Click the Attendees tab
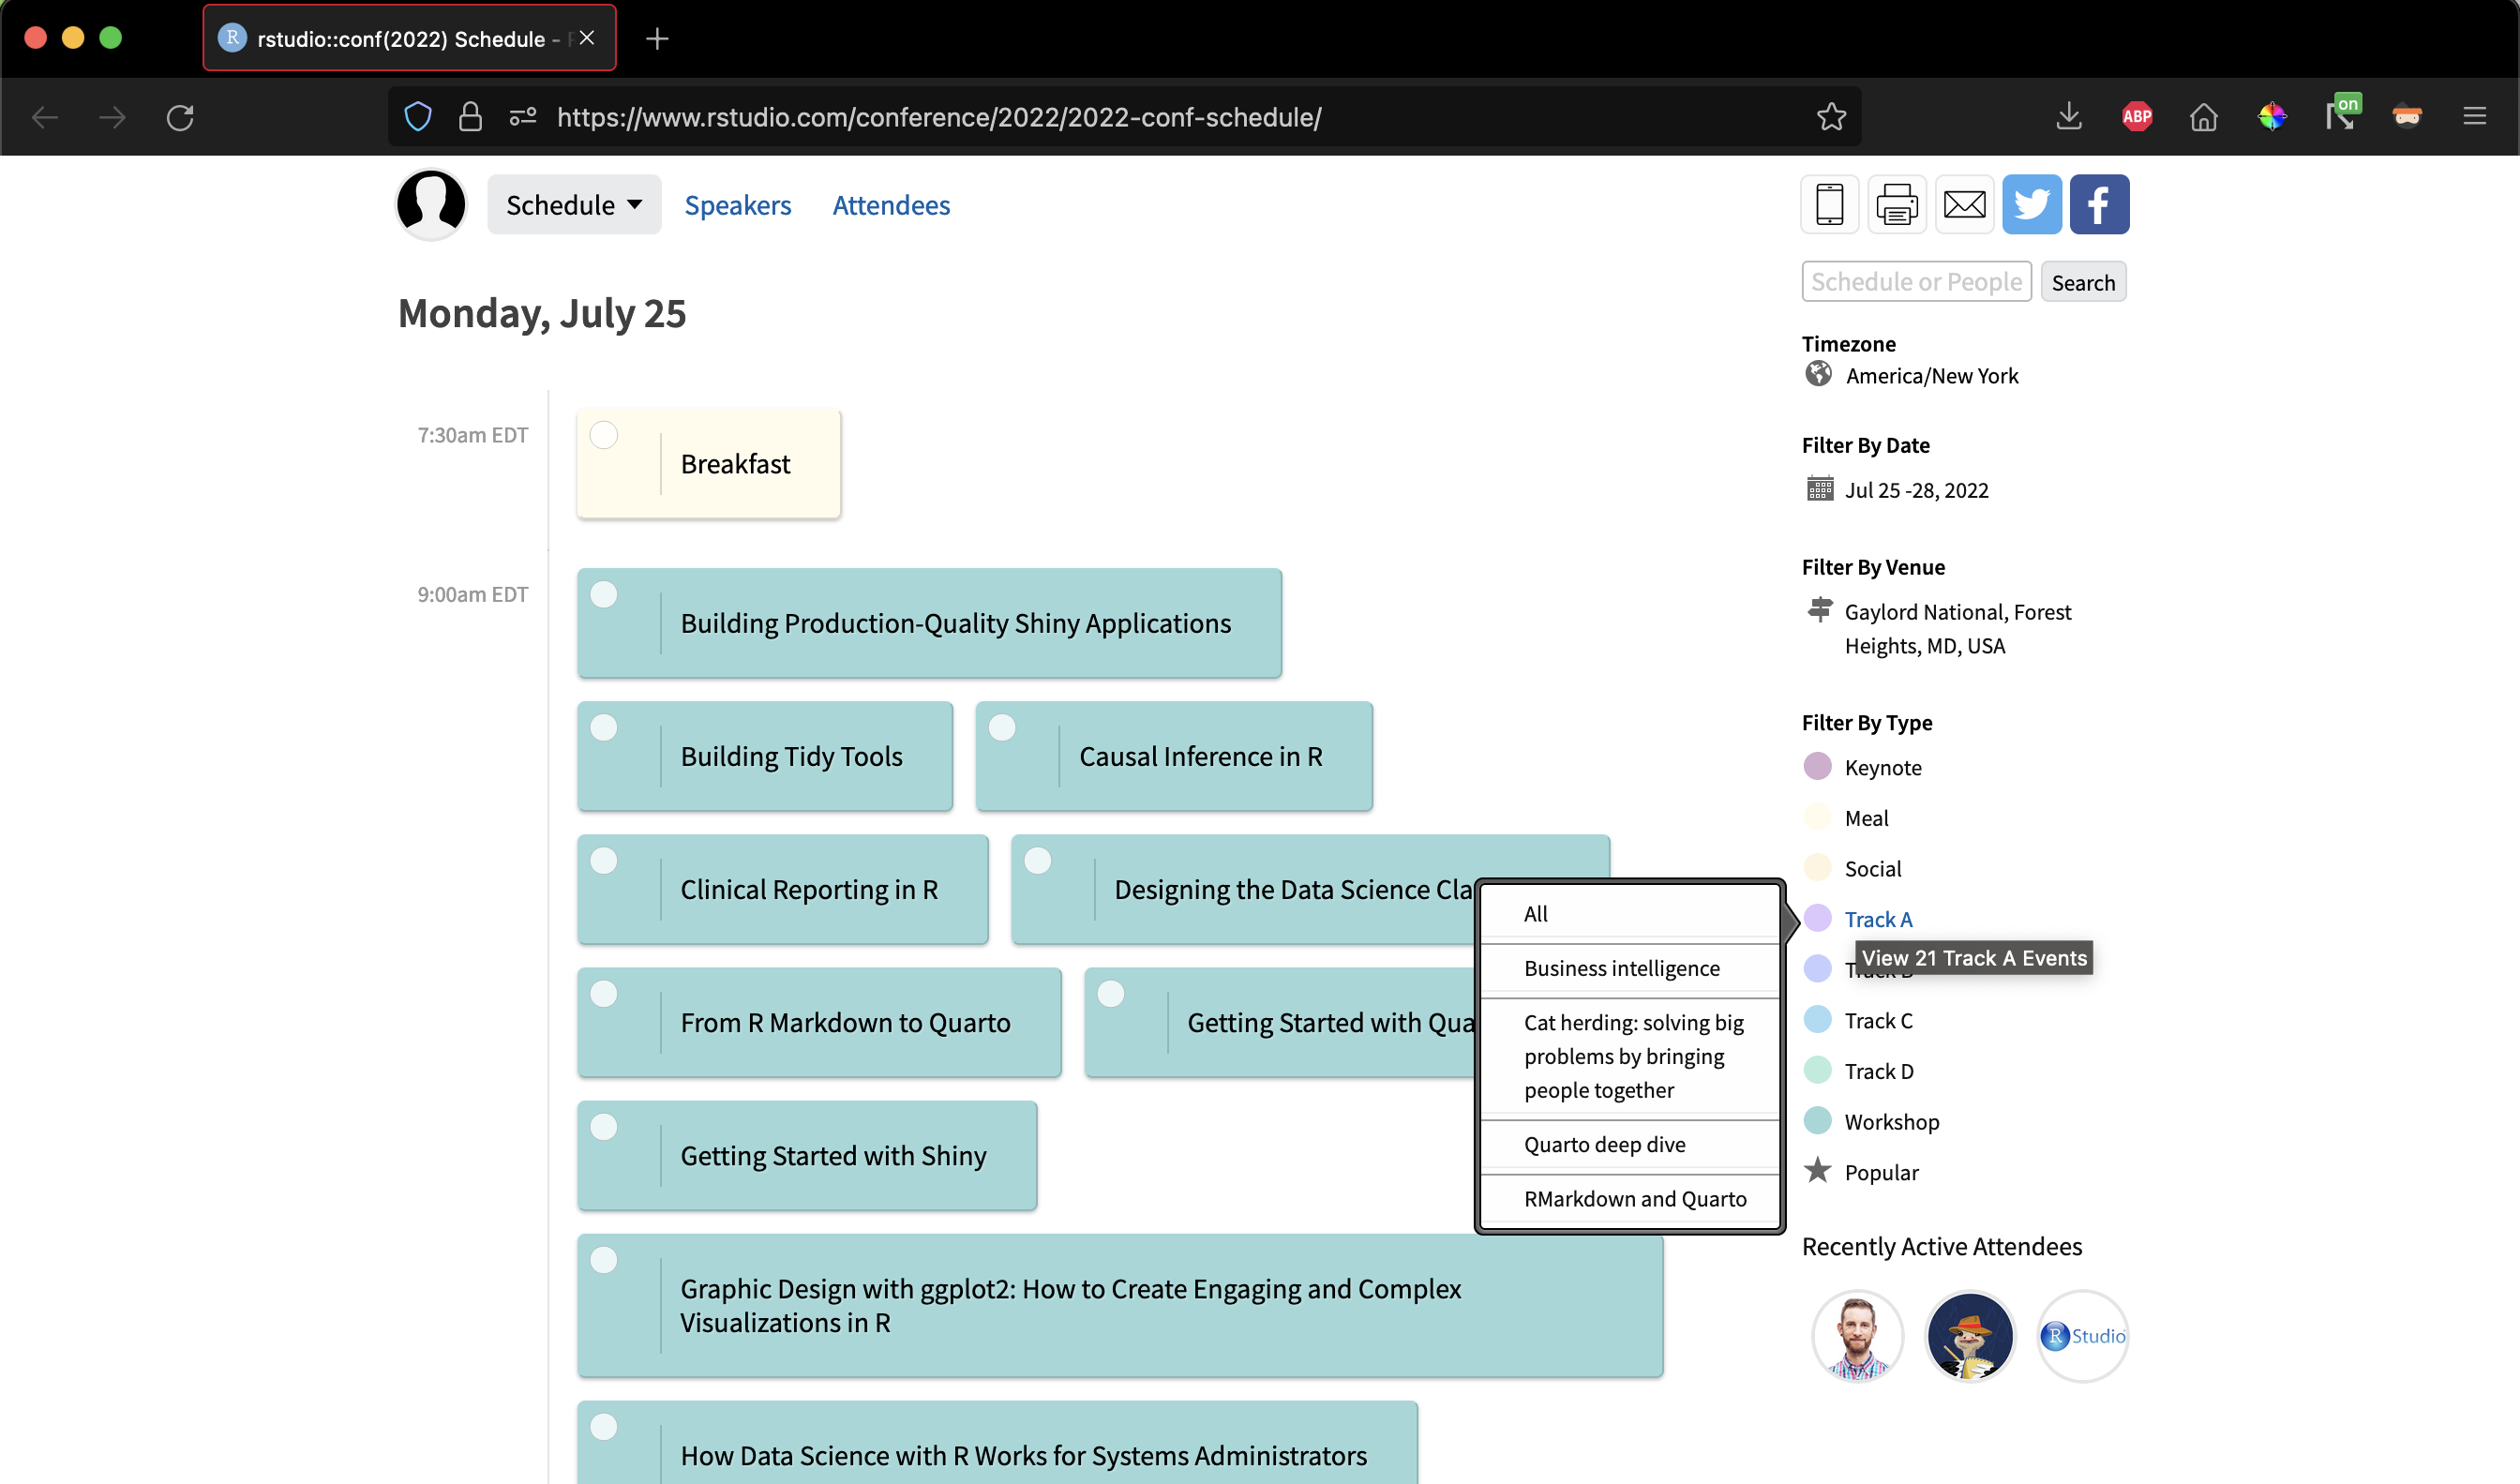This screenshot has height=1484, width=2520. point(892,203)
